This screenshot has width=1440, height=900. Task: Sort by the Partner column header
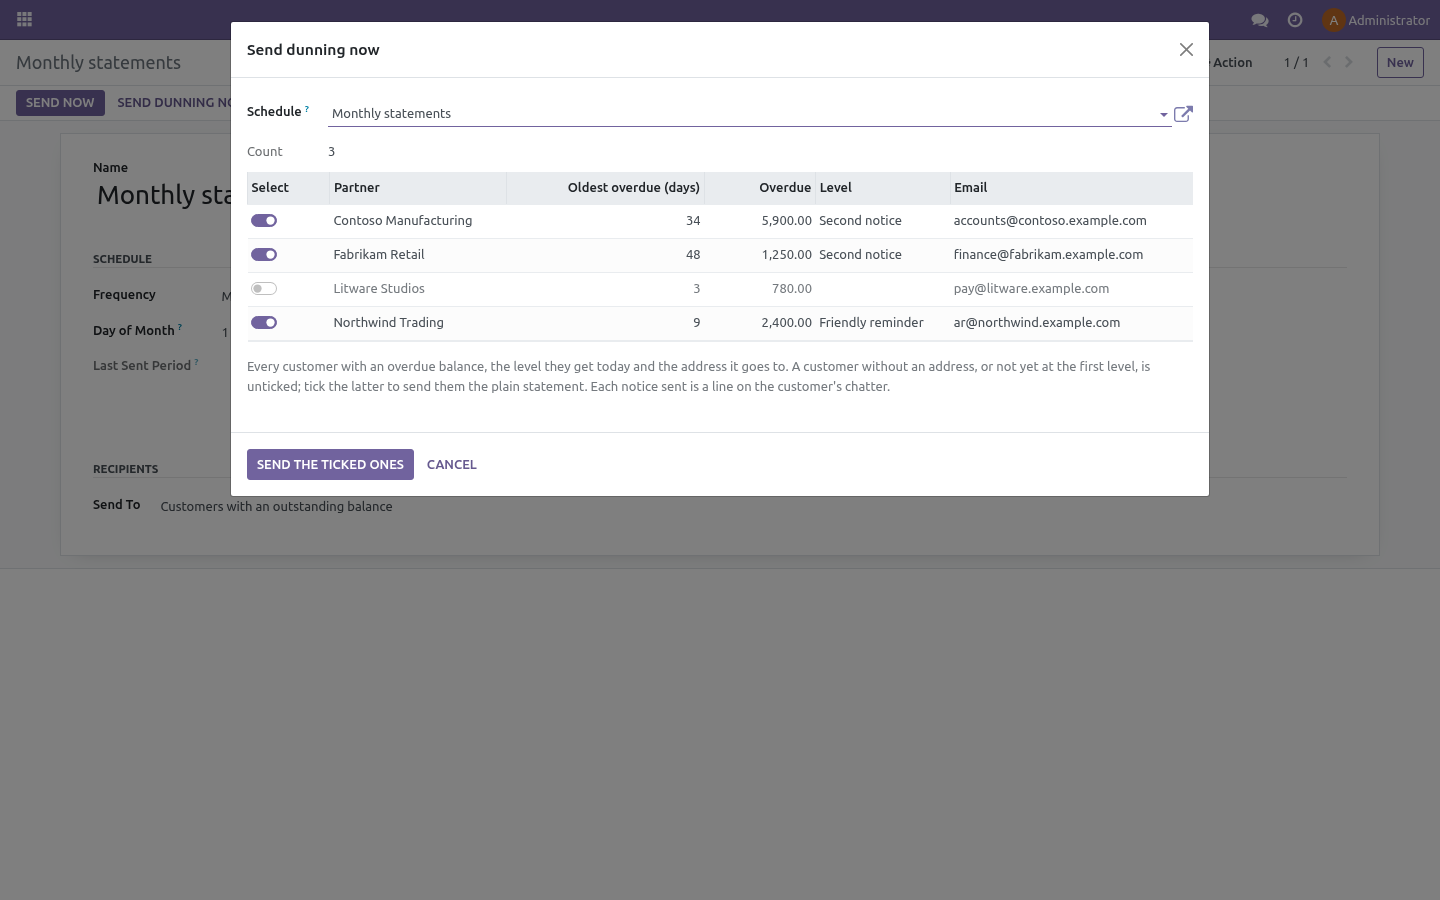click(x=418, y=188)
